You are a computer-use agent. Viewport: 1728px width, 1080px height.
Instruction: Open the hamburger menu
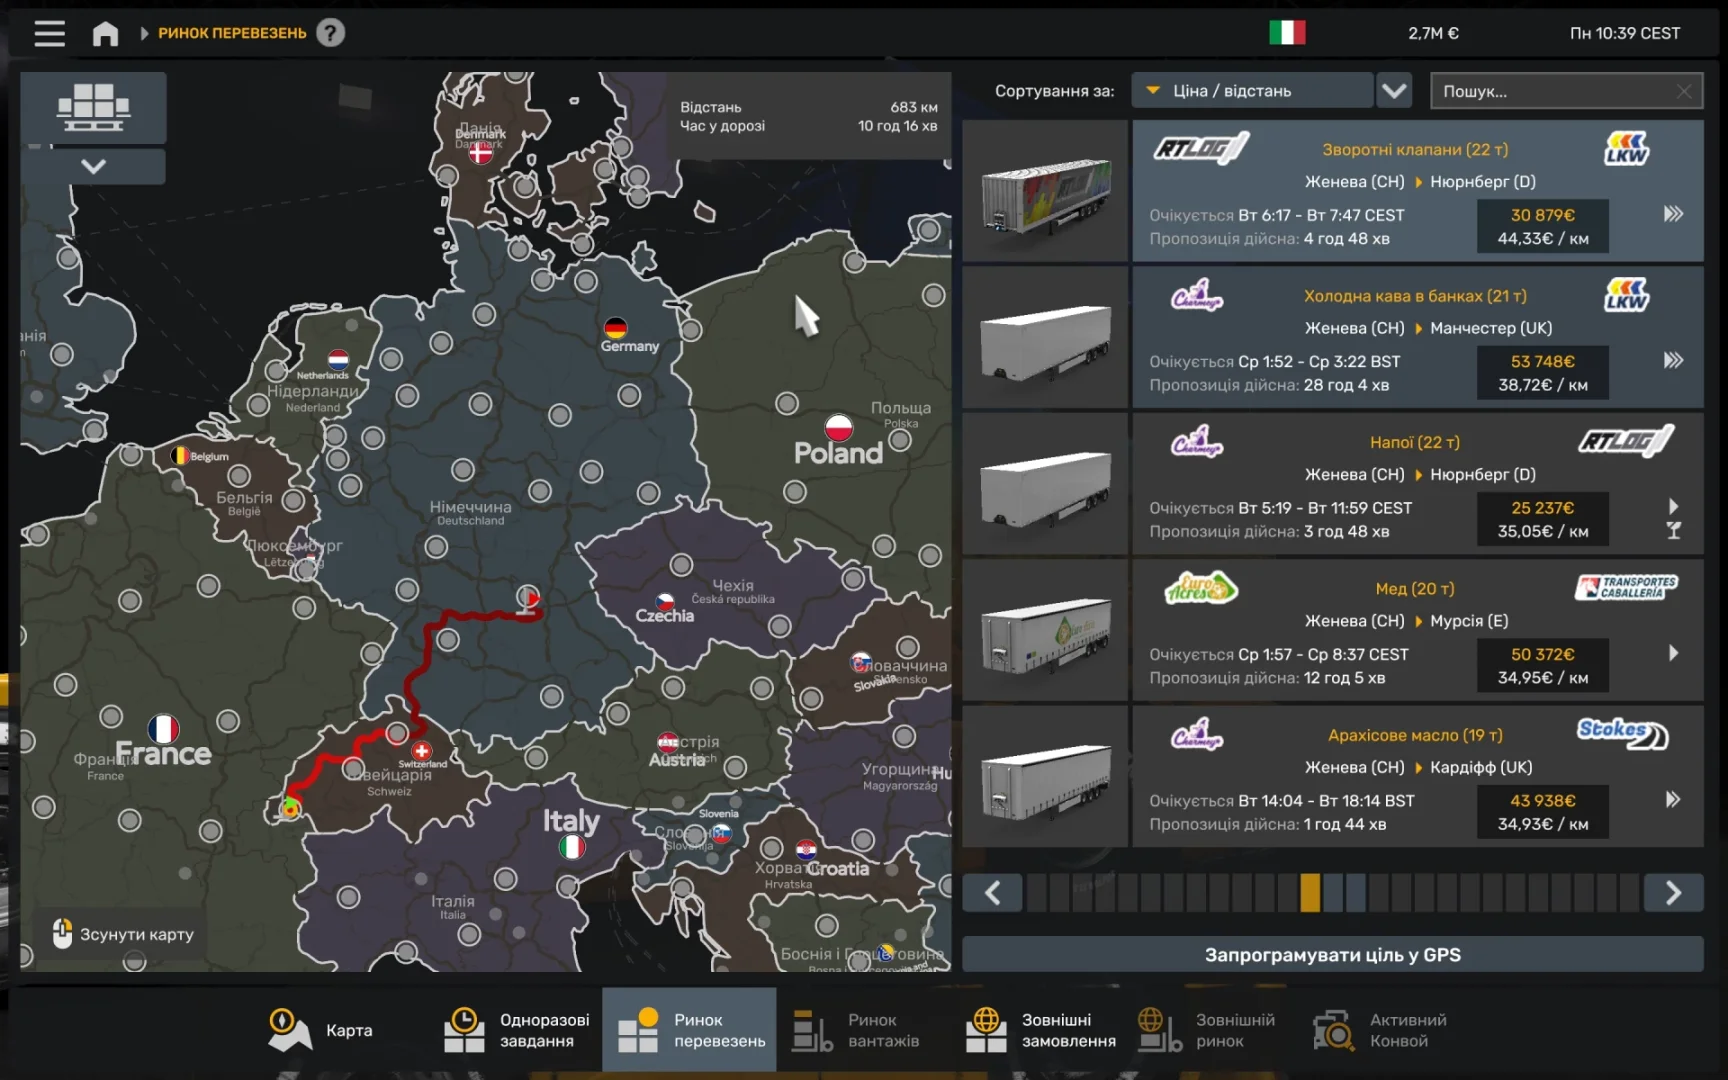pos(49,33)
